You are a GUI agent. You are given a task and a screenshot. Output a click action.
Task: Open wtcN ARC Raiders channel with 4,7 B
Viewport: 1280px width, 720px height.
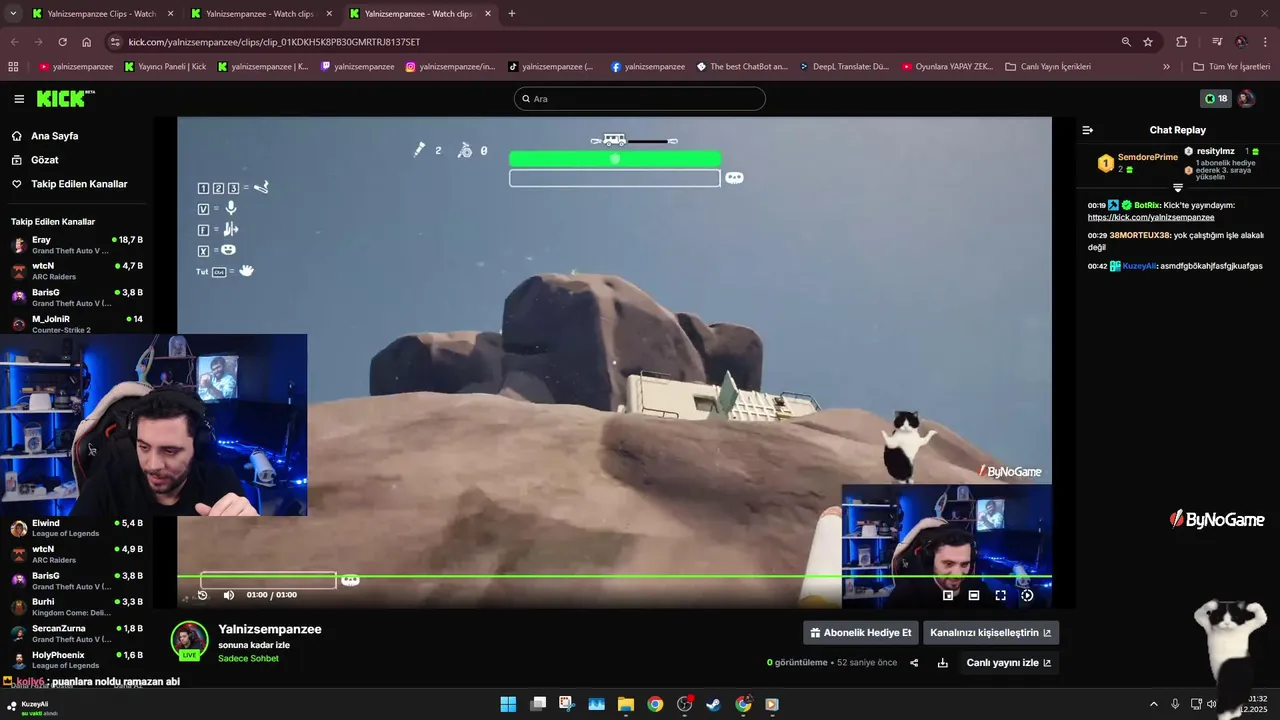(x=76, y=271)
